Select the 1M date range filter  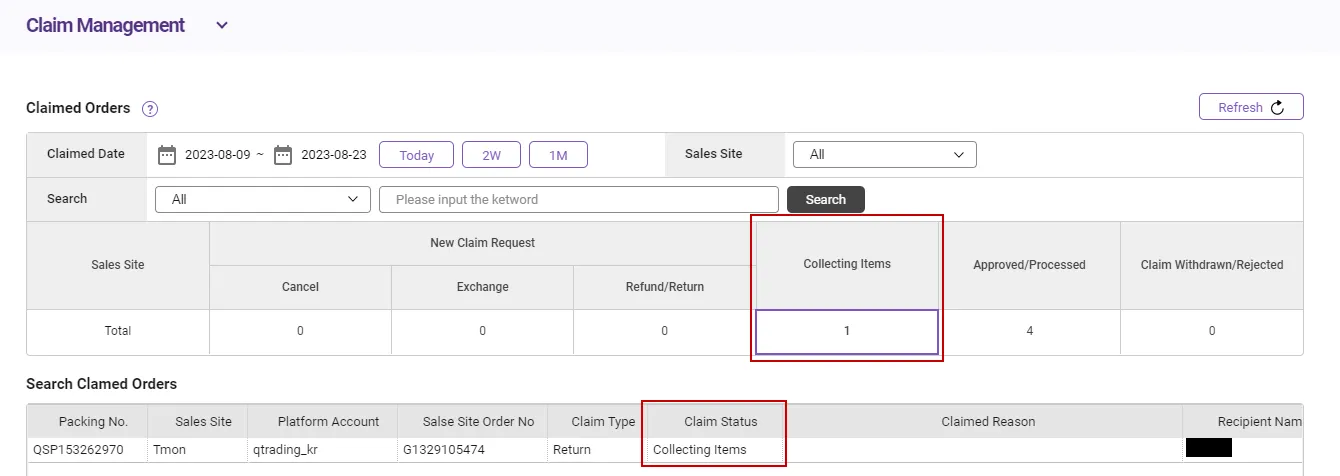click(558, 155)
